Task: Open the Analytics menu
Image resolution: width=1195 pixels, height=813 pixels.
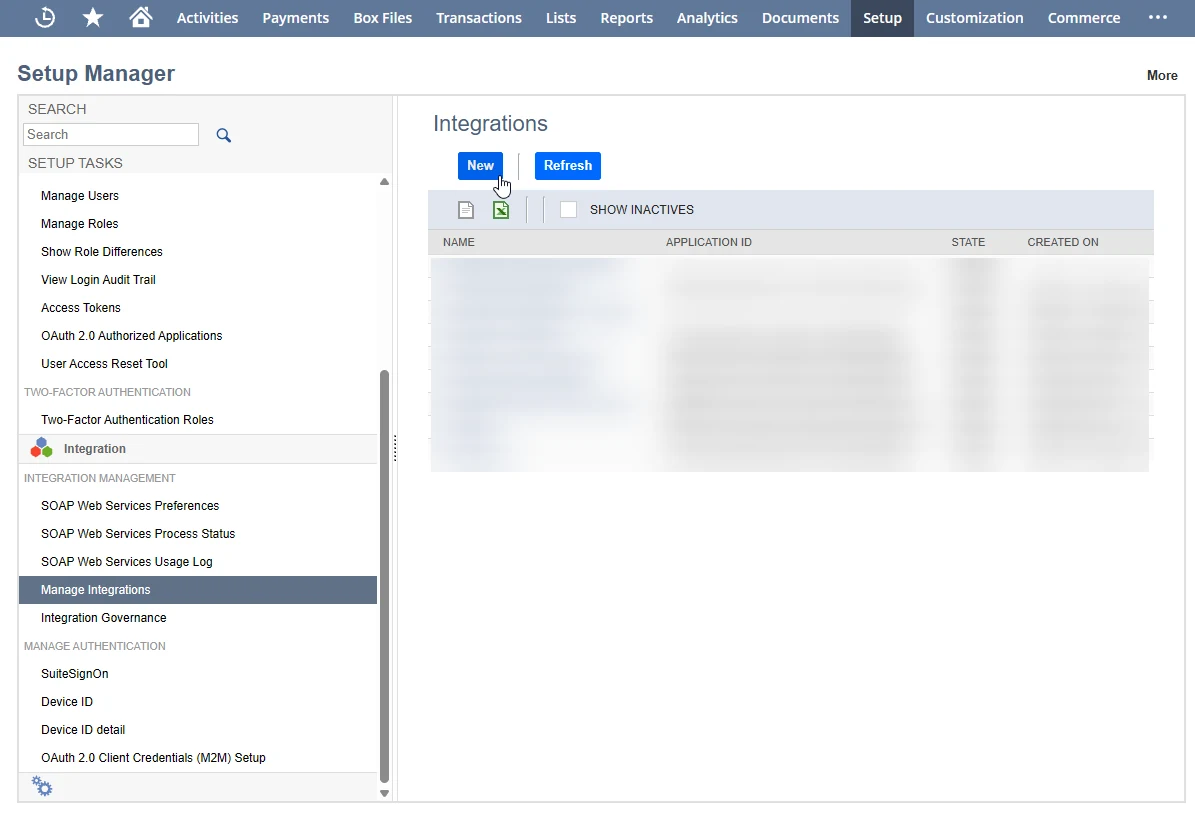Action: point(707,18)
